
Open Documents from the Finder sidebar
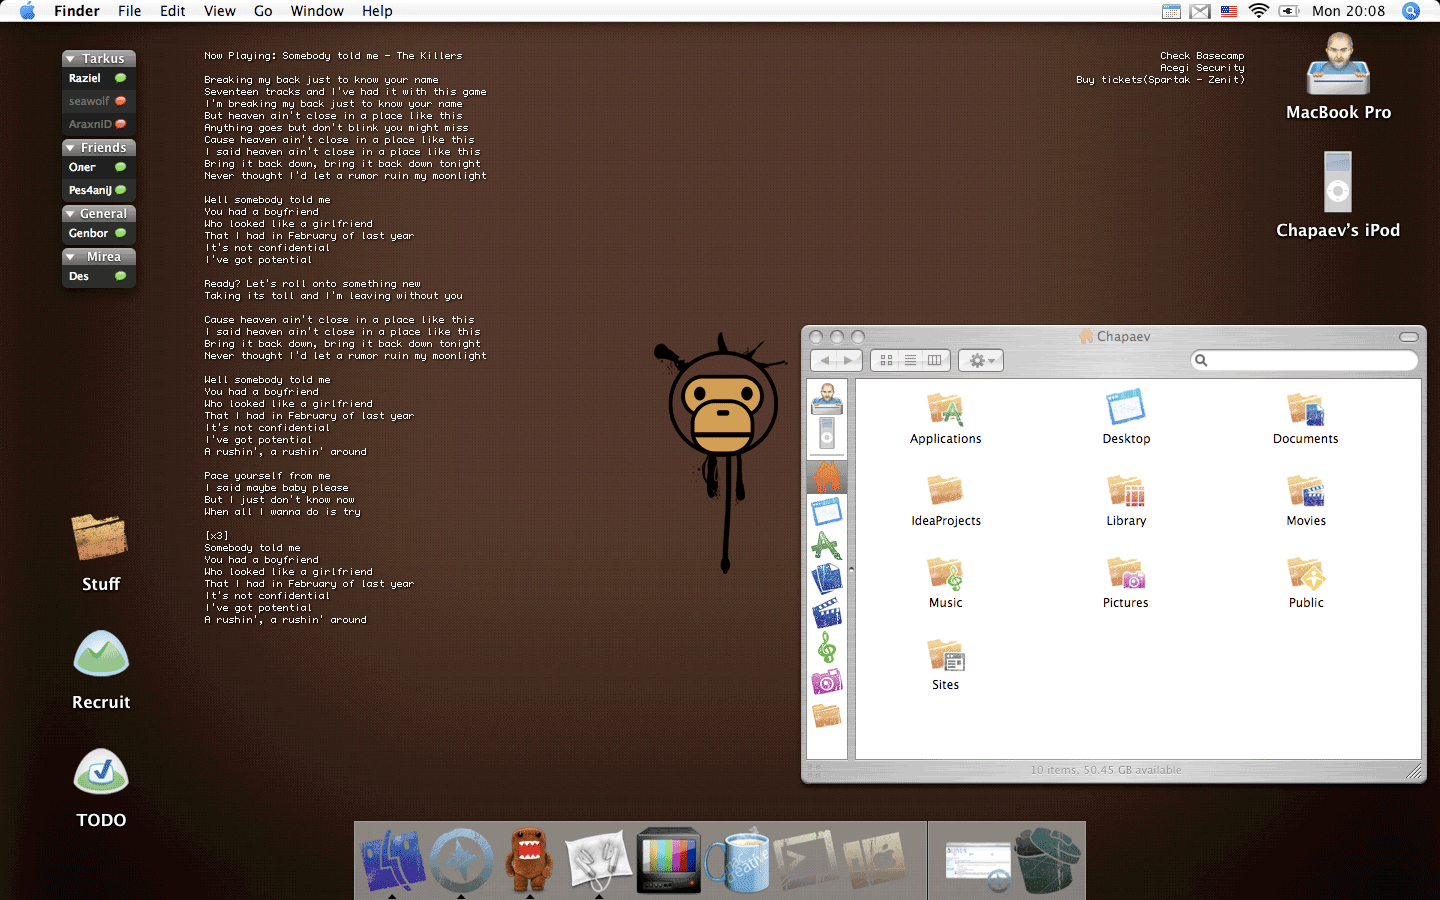click(827, 580)
